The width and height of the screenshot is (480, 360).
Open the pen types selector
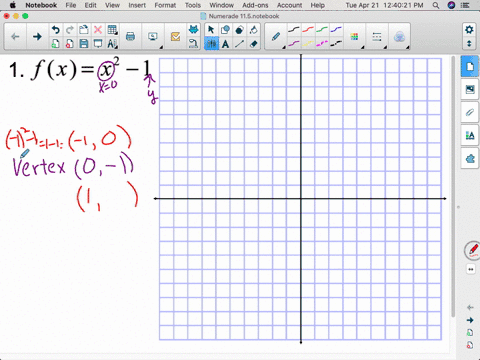pyautogui.click(x=276, y=37)
